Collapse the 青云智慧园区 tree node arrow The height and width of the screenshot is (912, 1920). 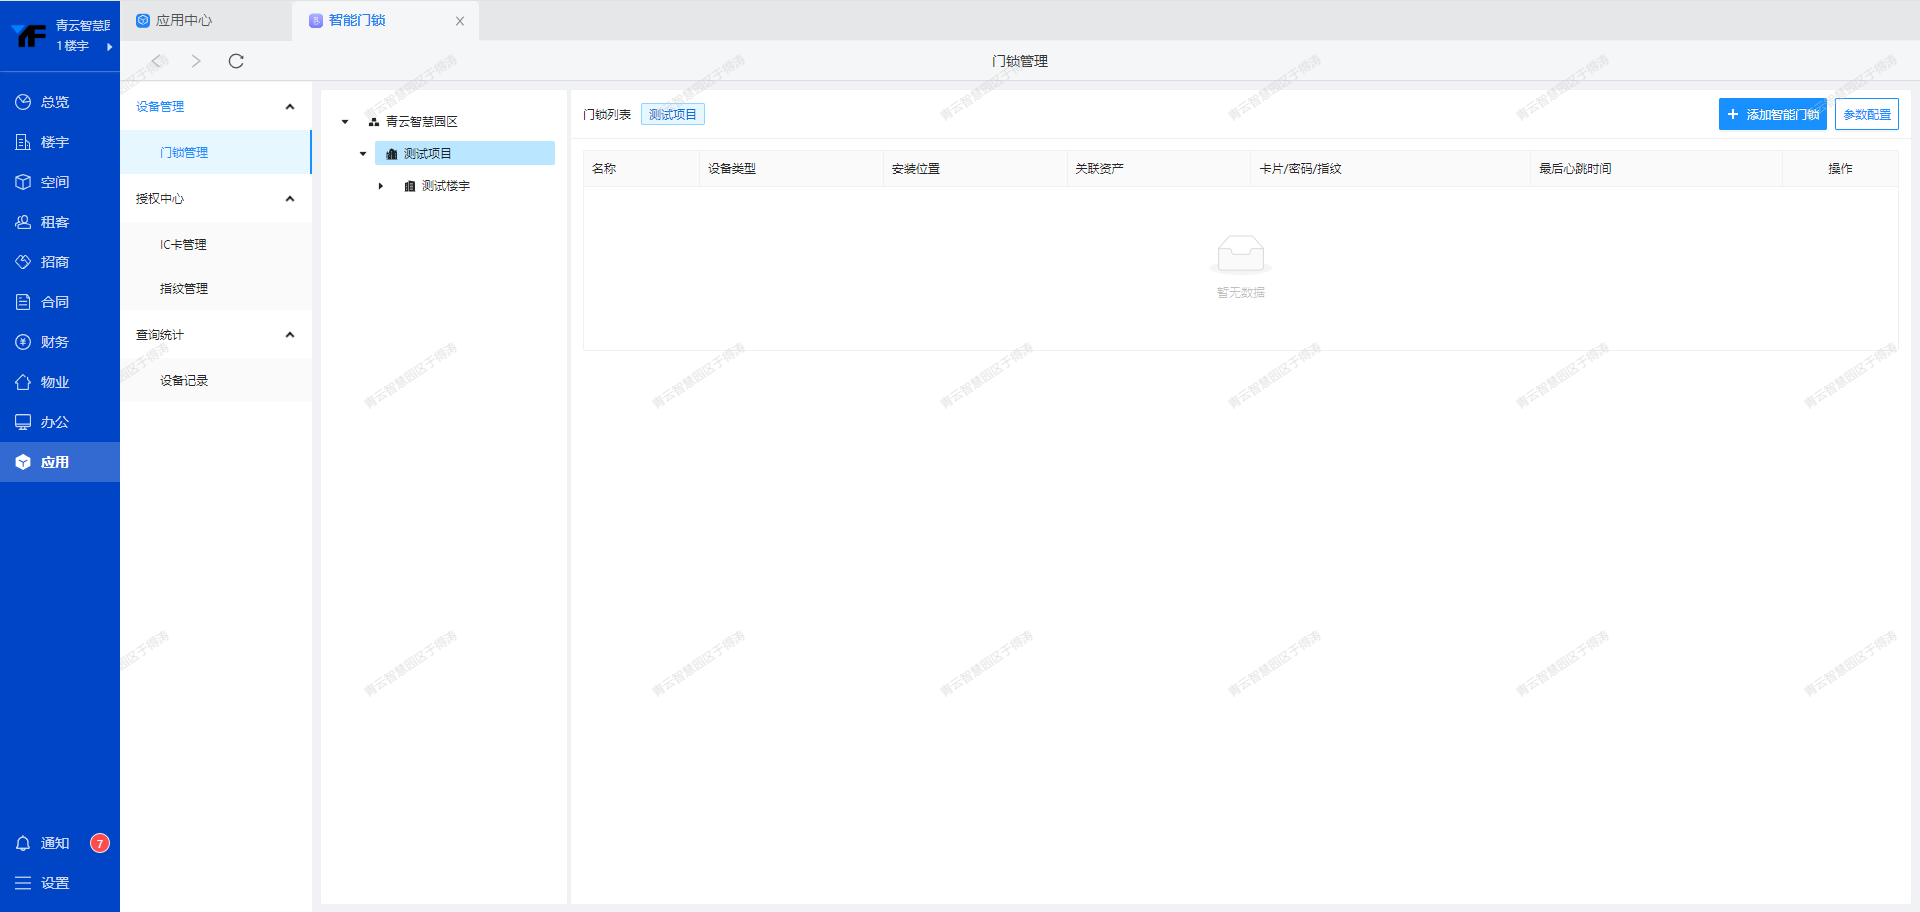pyautogui.click(x=345, y=122)
